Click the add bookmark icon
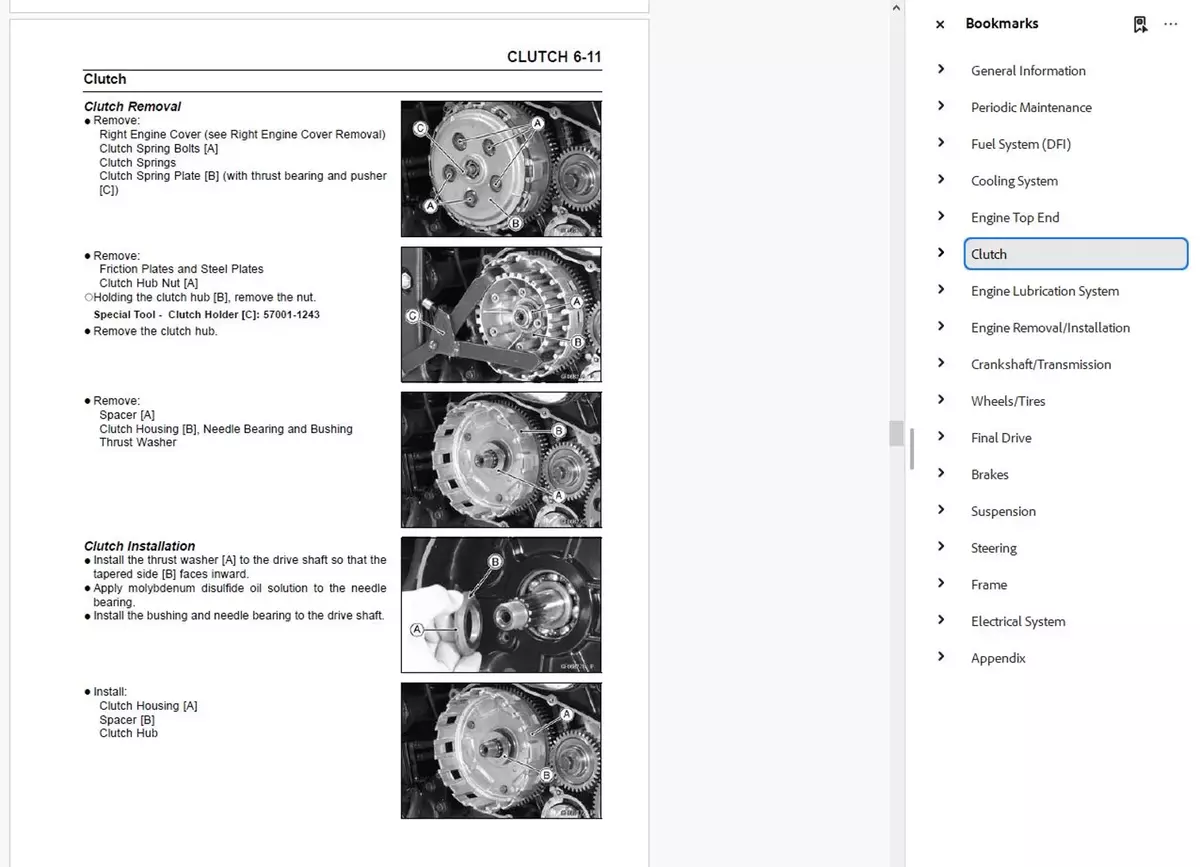1200x867 pixels. (x=1140, y=24)
